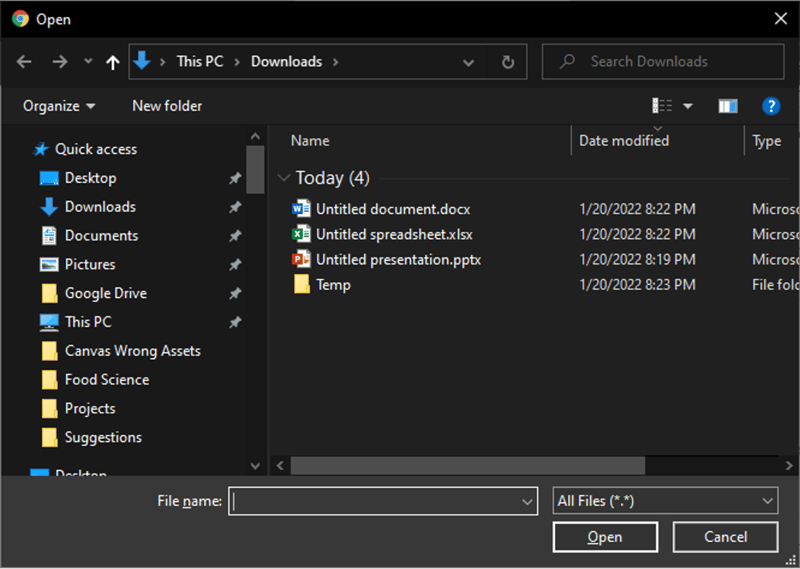Select Downloads in the address path
This screenshot has width=800, height=569.
tap(286, 62)
